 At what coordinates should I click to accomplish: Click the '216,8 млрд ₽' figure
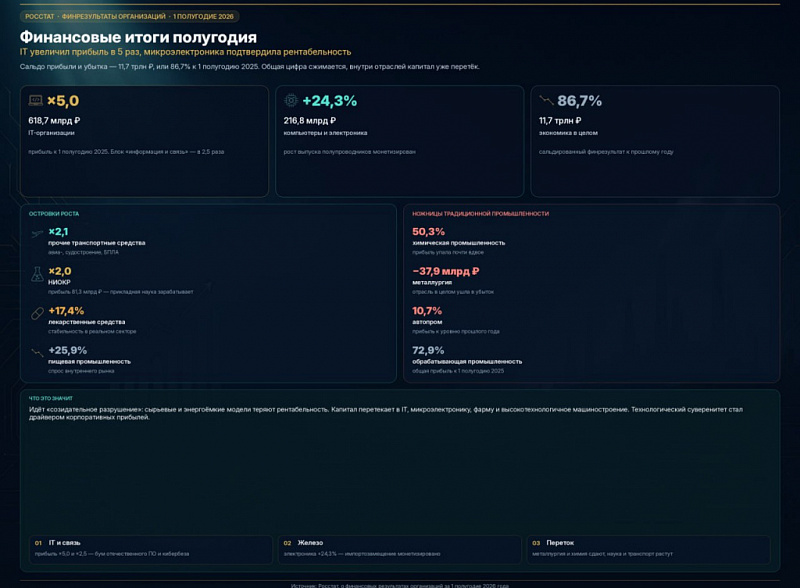[310, 121]
